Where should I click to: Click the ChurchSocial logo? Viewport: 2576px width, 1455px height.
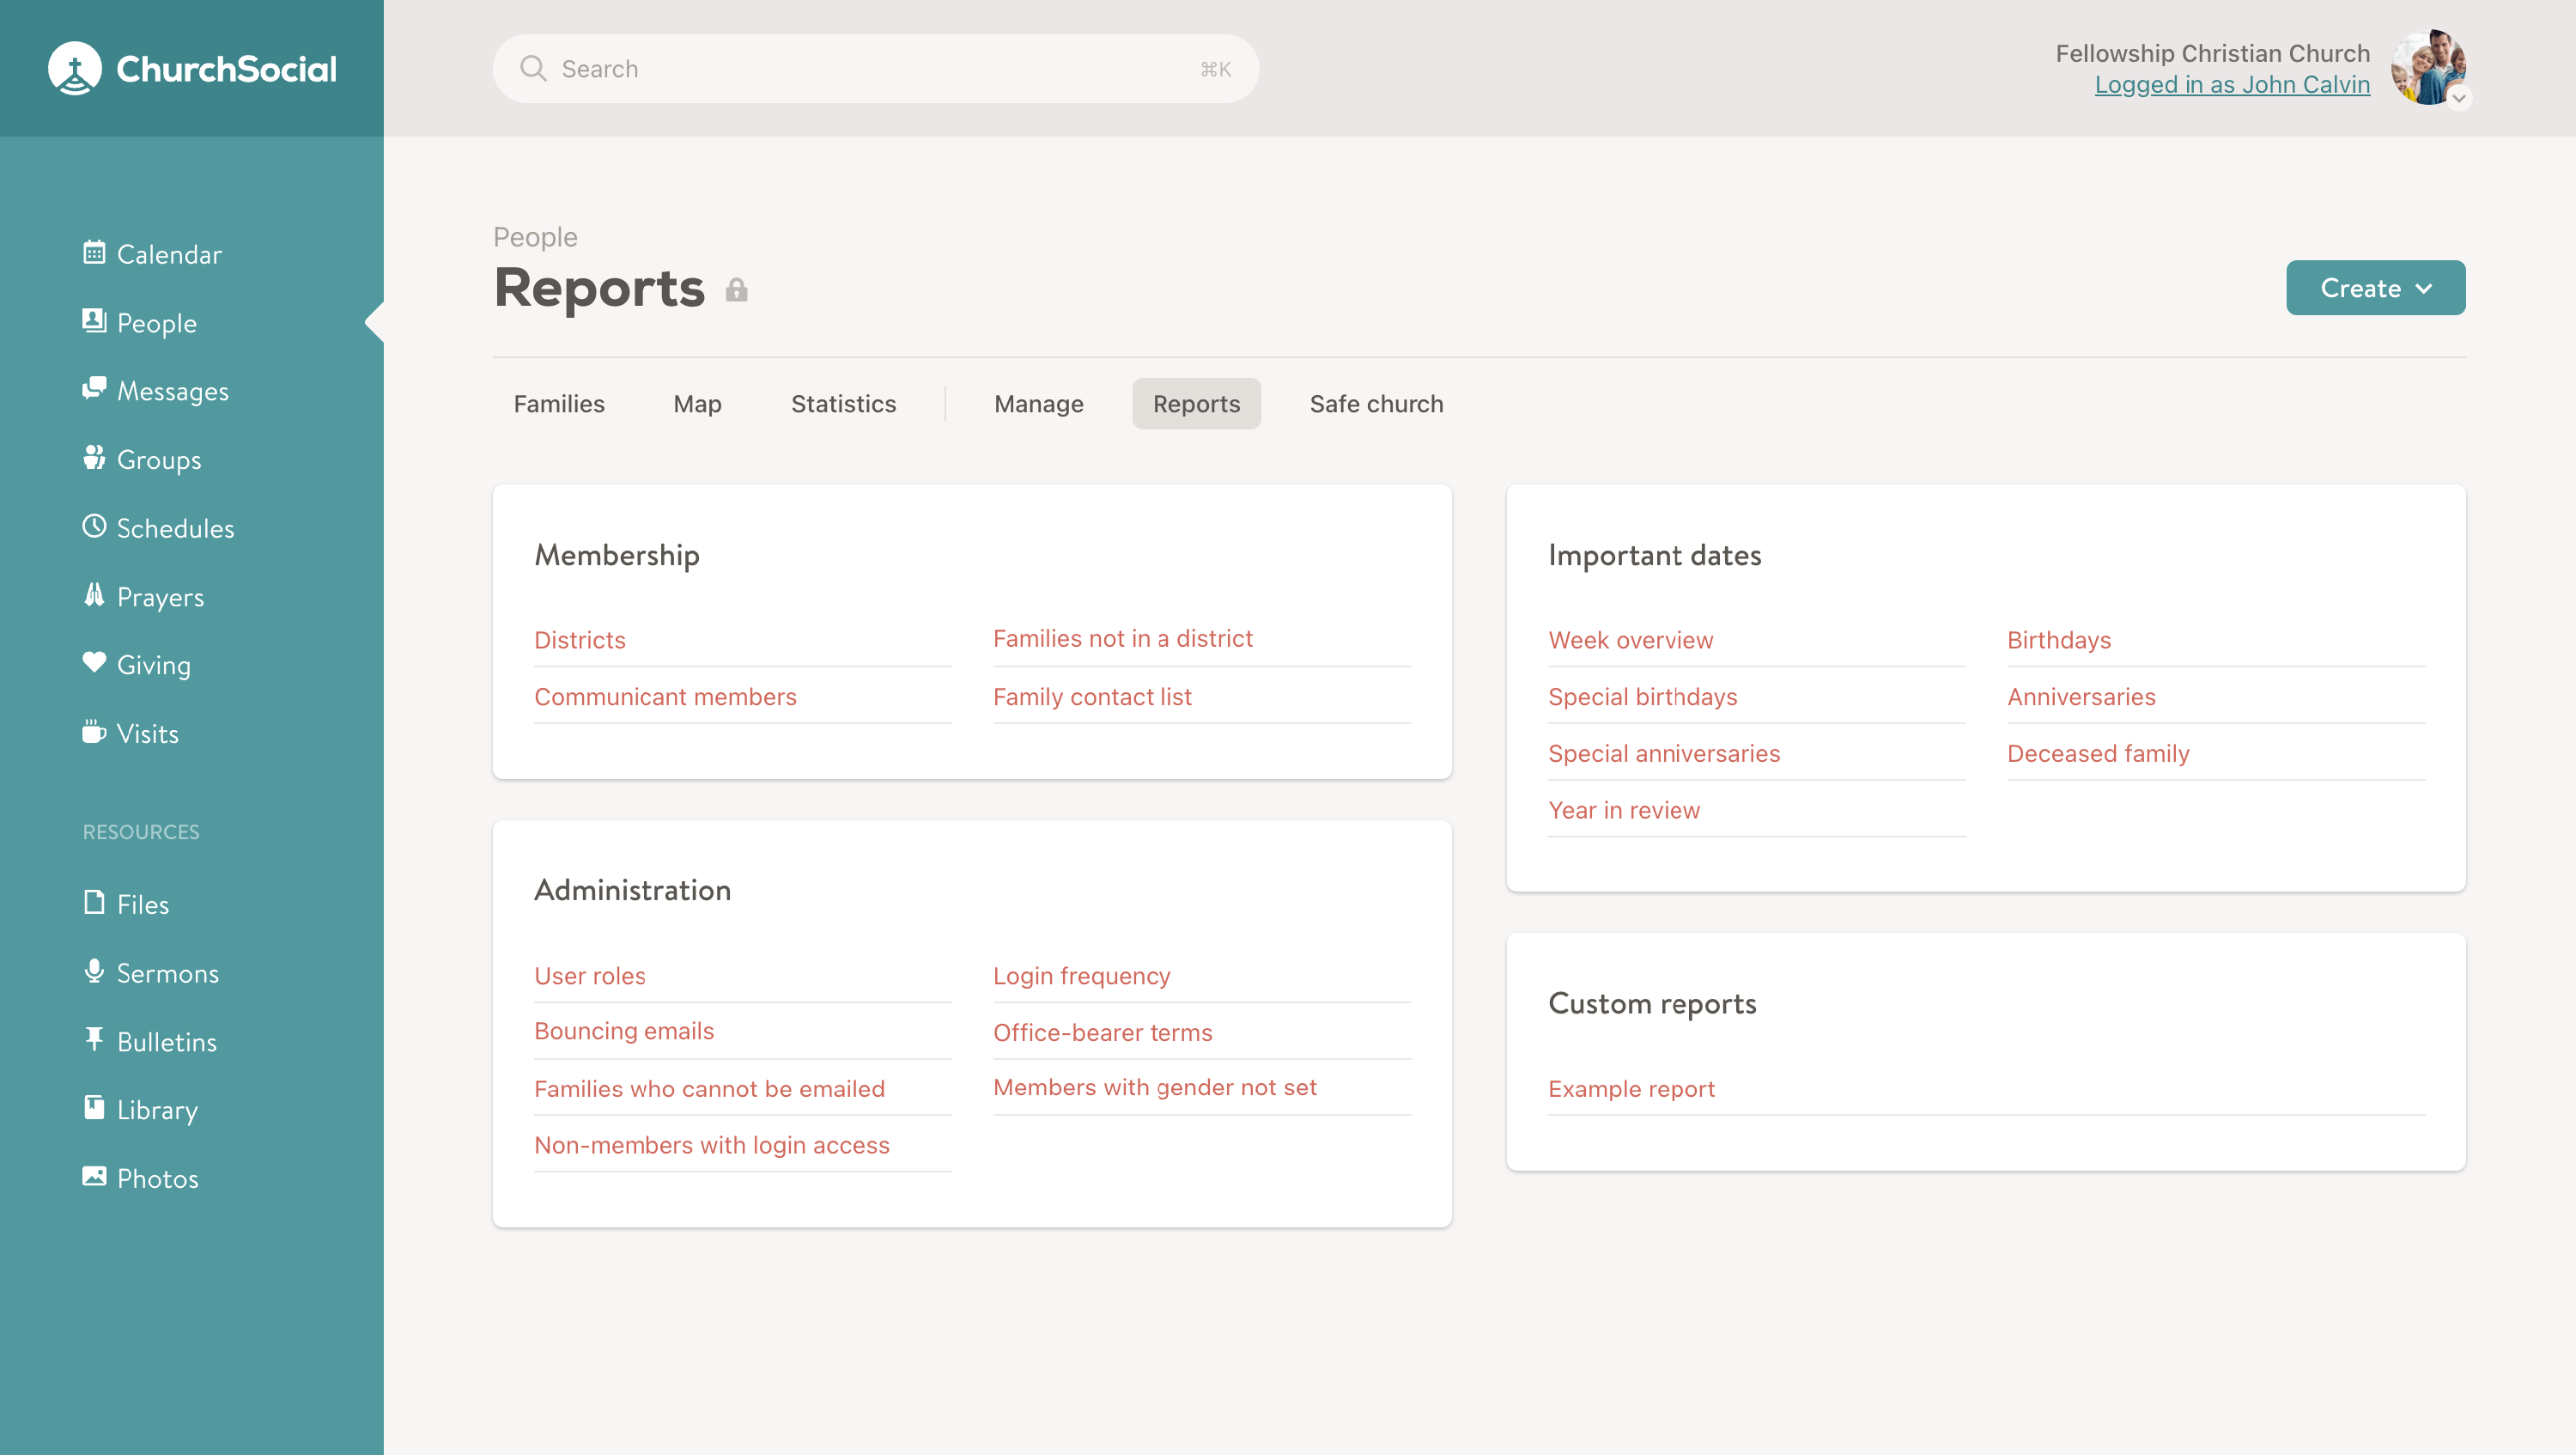(192, 68)
